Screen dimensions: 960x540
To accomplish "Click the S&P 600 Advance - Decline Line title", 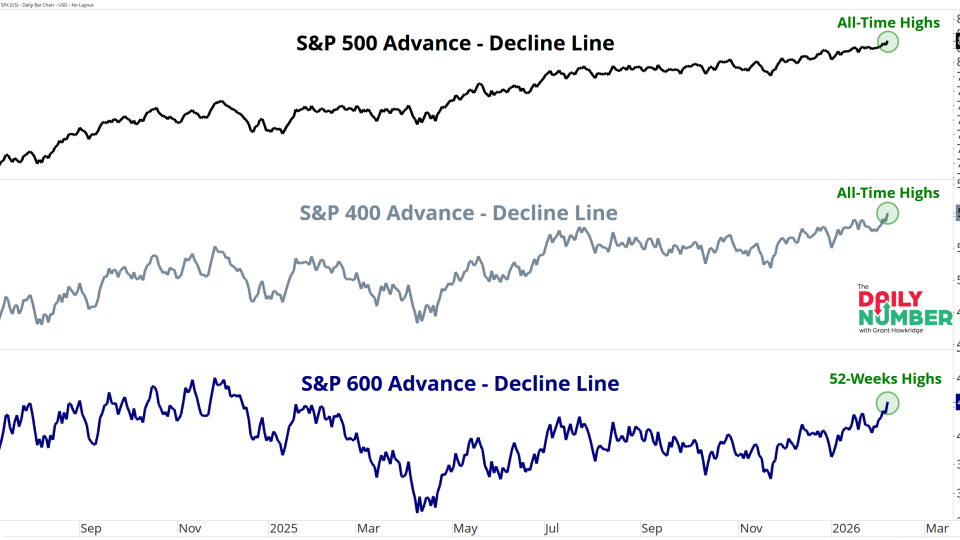I will tap(460, 384).
